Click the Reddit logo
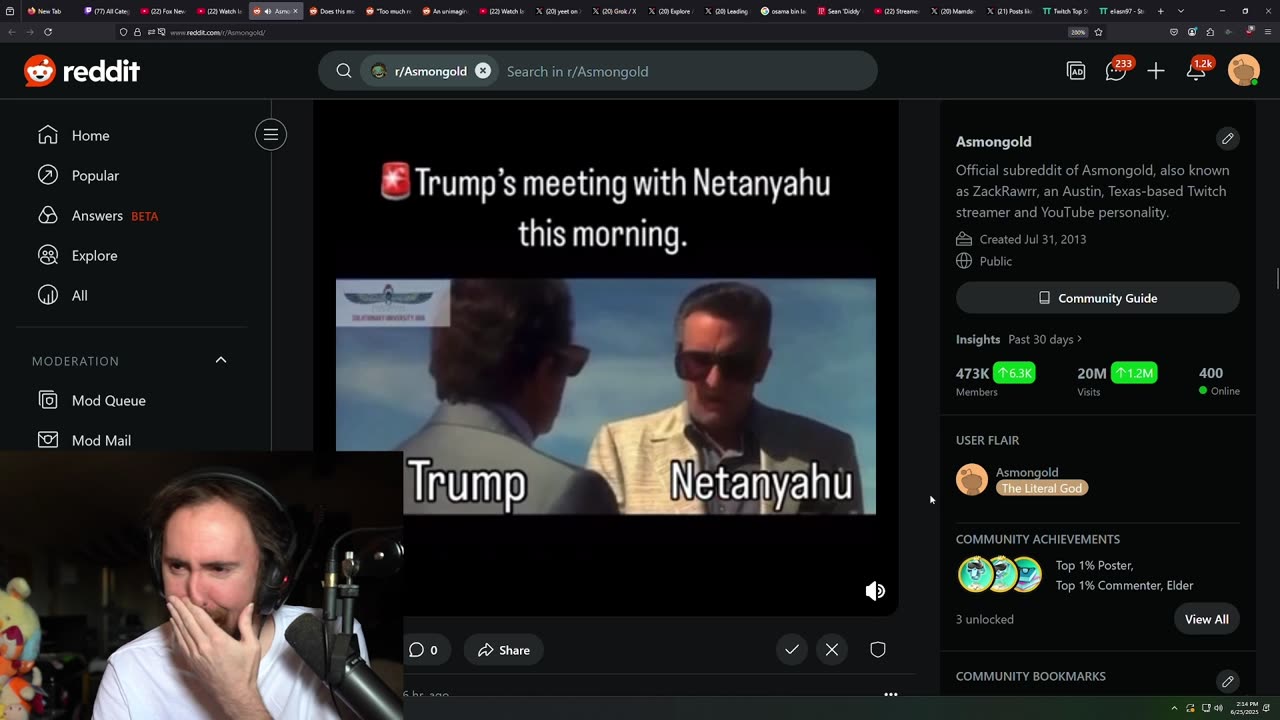 pos(82,71)
